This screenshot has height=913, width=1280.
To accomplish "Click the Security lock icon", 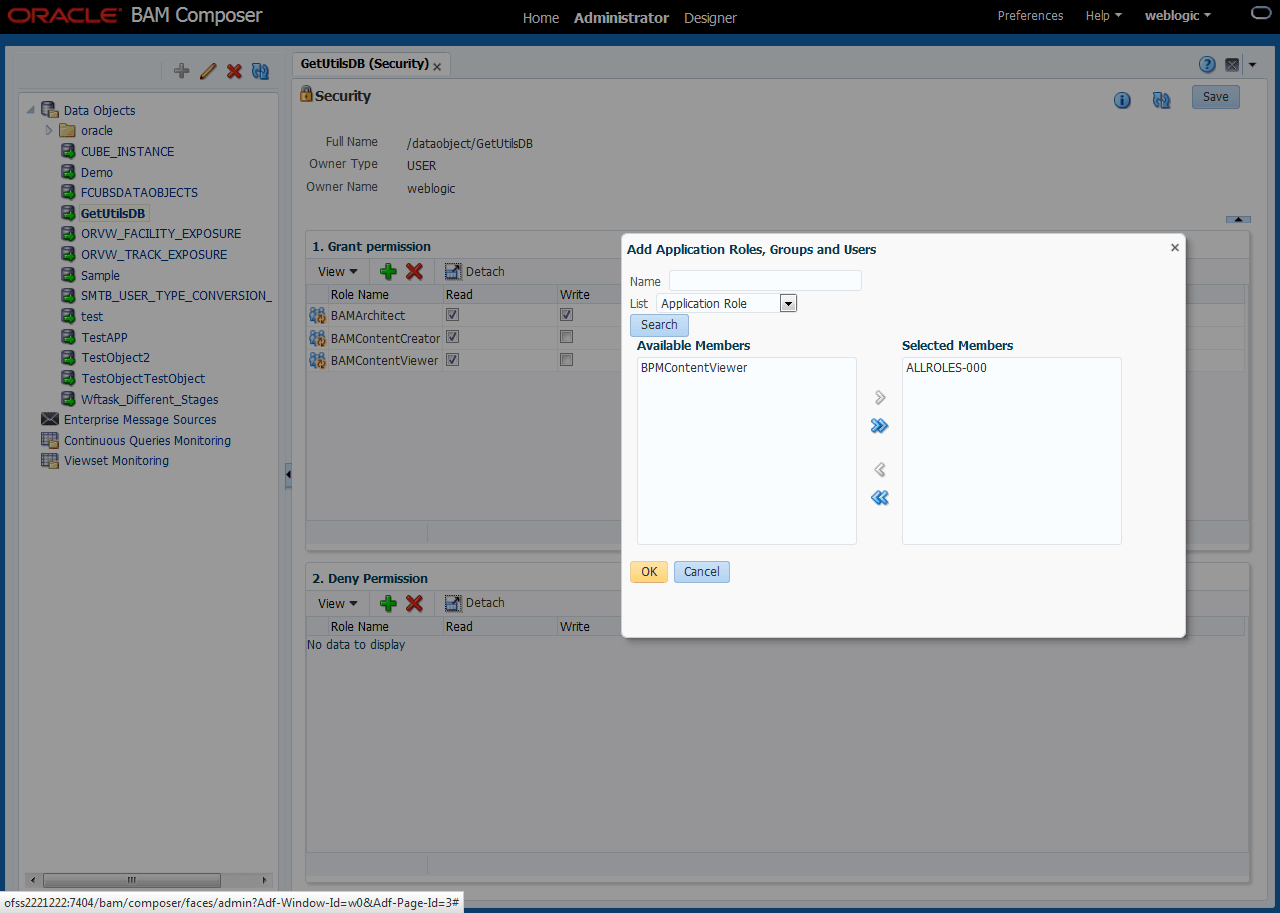I will (x=306, y=94).
